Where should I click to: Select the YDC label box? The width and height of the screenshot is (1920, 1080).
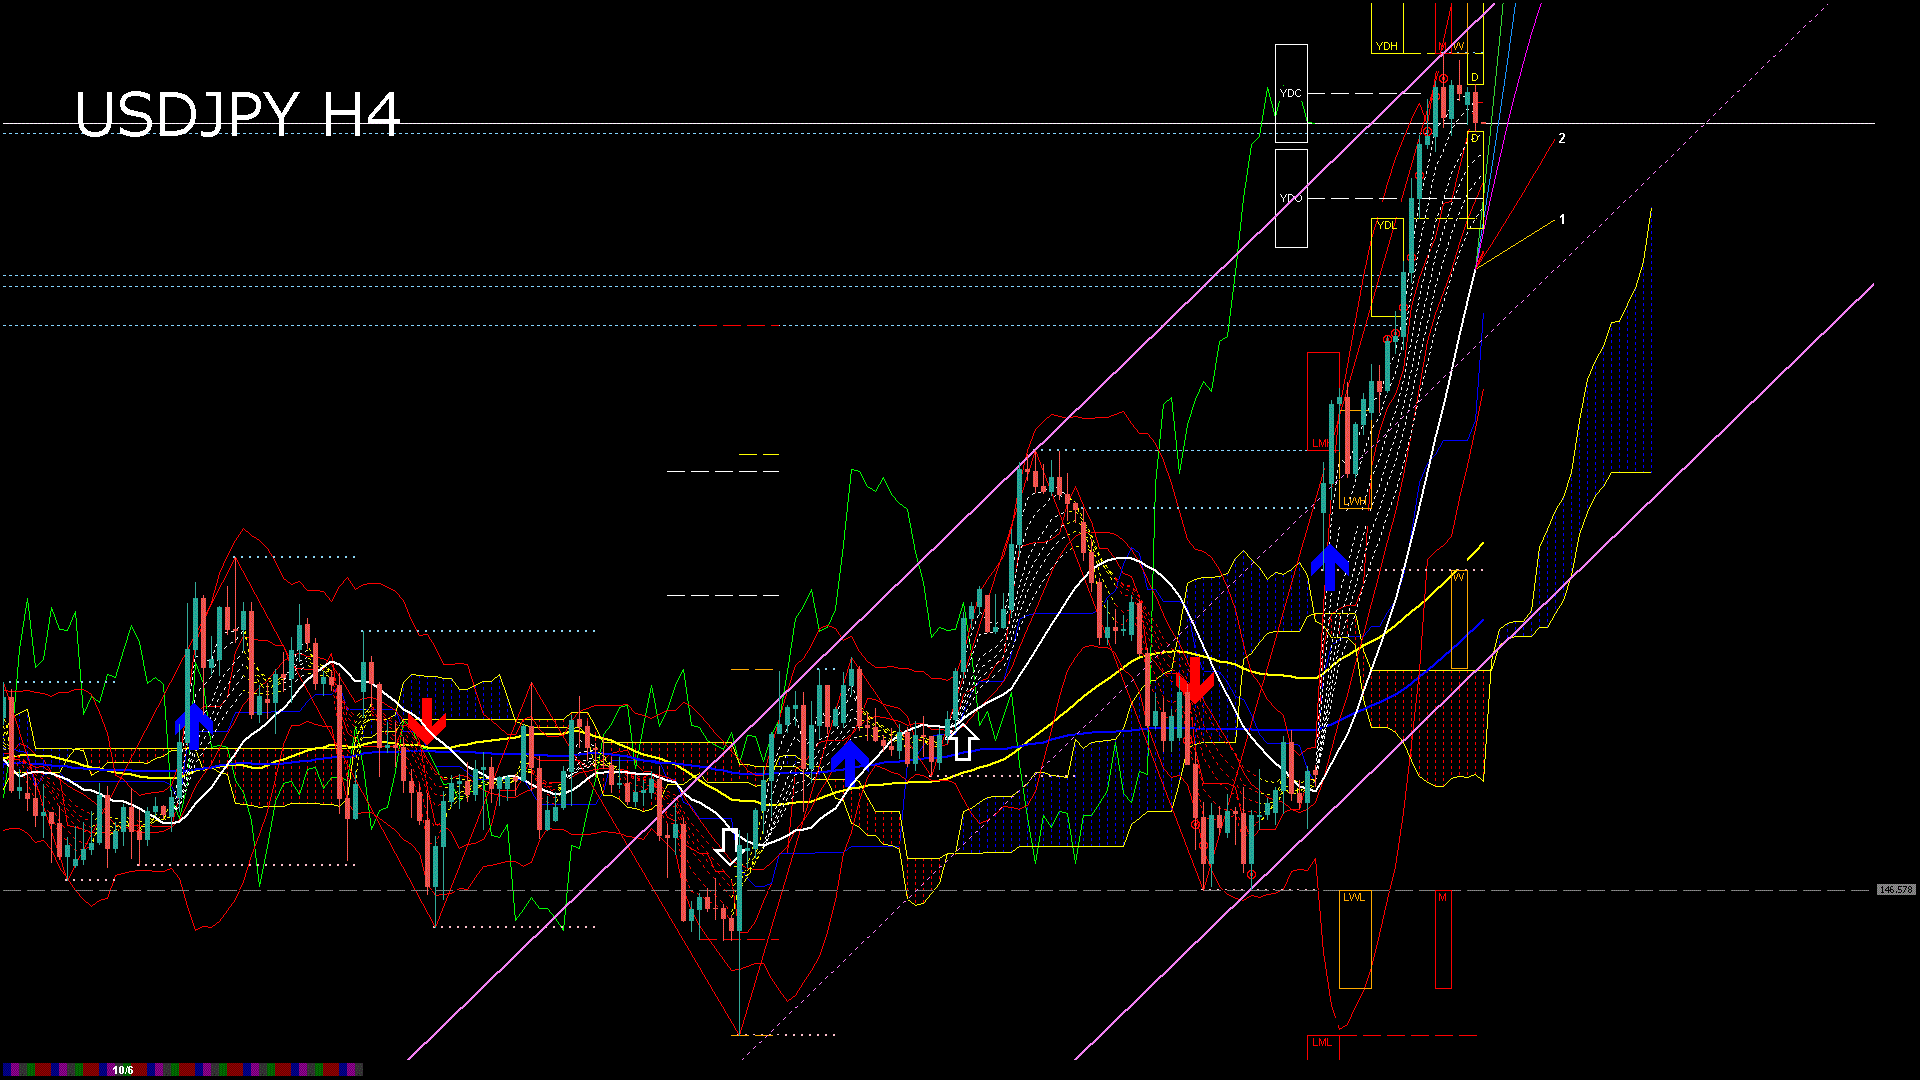pos(1291,93)
